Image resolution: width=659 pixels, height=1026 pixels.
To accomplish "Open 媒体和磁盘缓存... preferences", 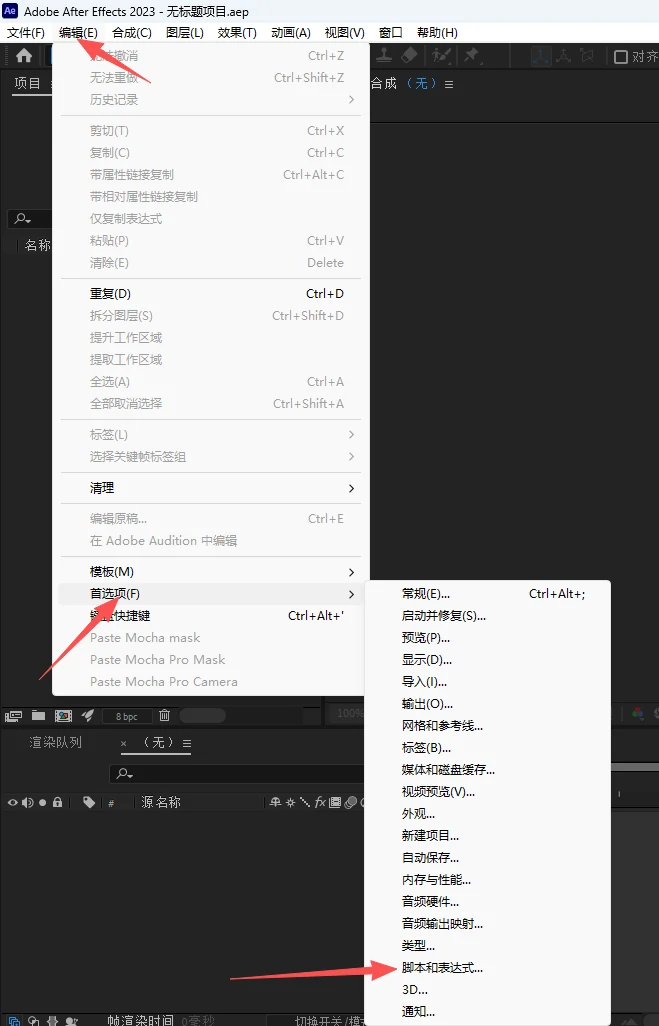I will point(488,770).
